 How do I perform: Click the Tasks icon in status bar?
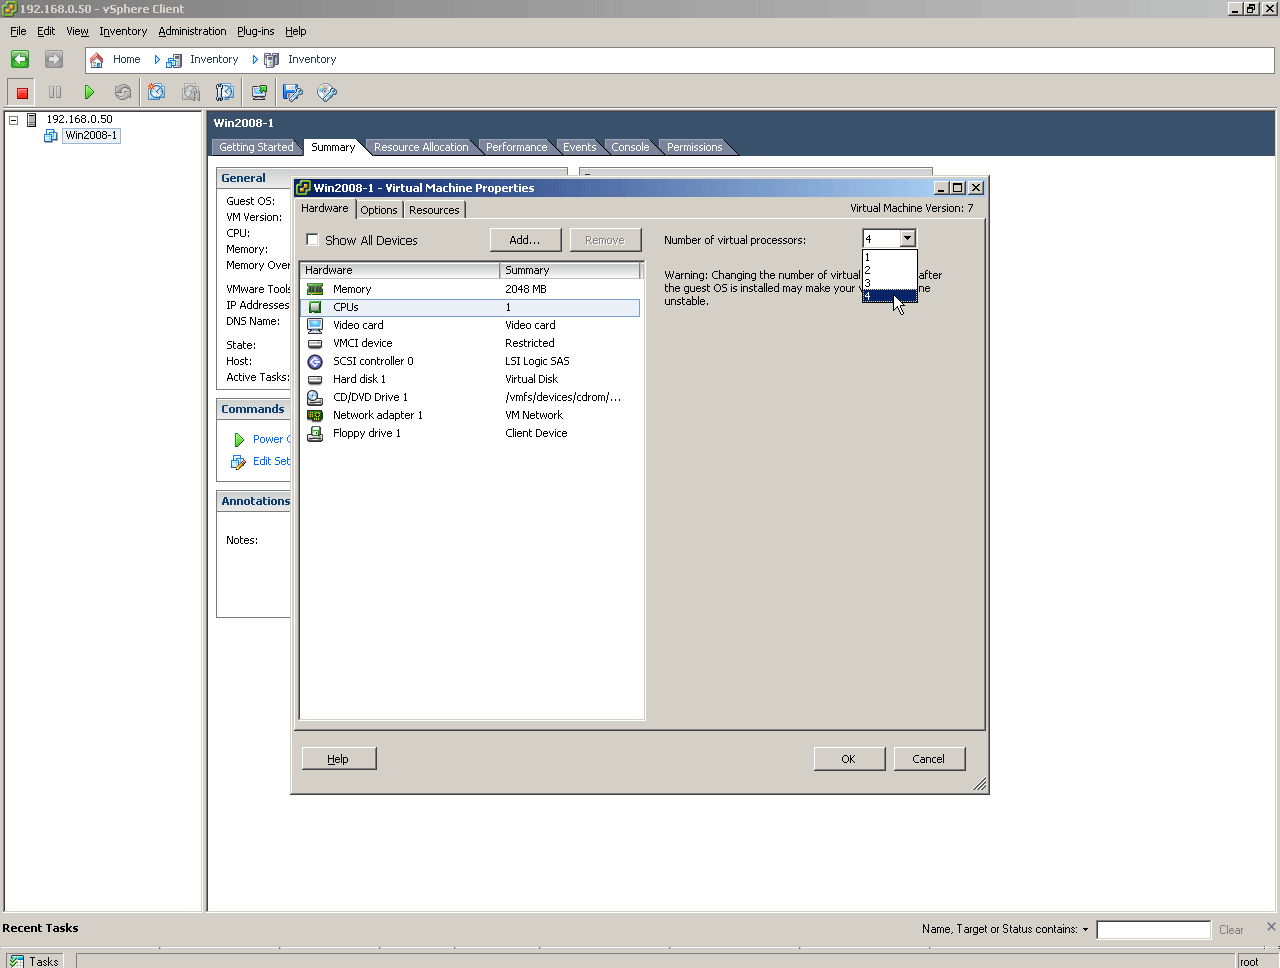coord(16,961)
